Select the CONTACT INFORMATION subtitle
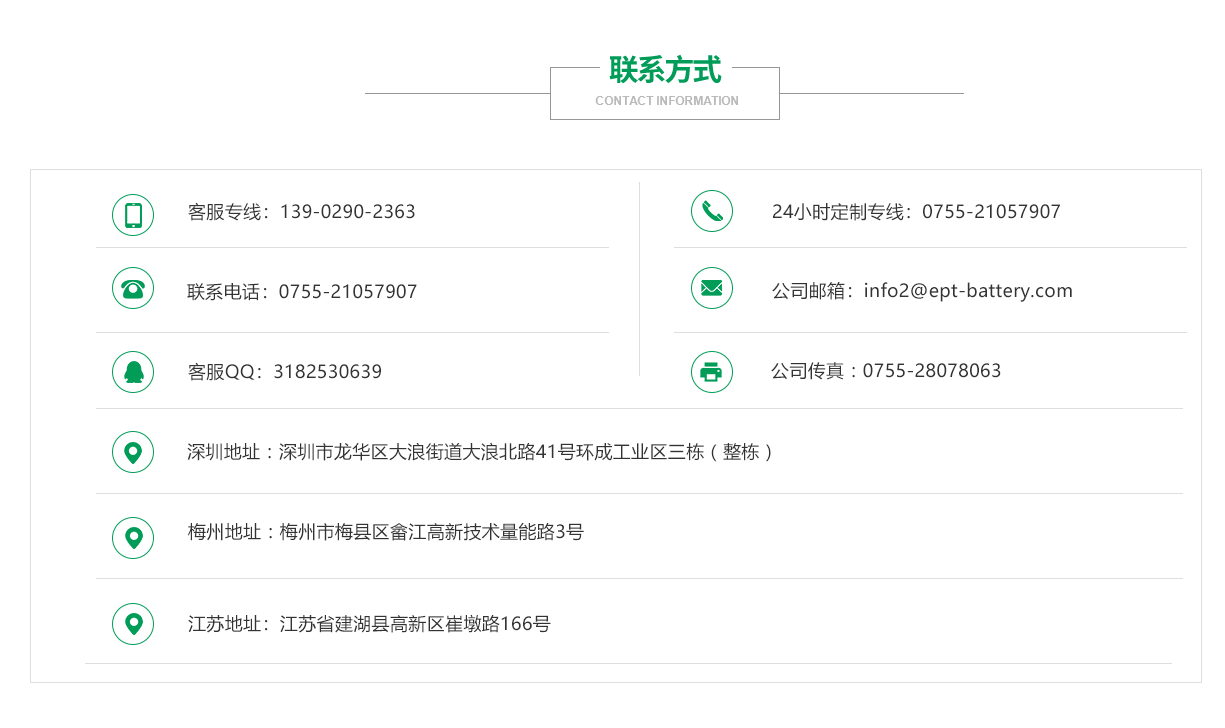The width and height of the screenshot is (1225, 728). (x=665, y=100)
